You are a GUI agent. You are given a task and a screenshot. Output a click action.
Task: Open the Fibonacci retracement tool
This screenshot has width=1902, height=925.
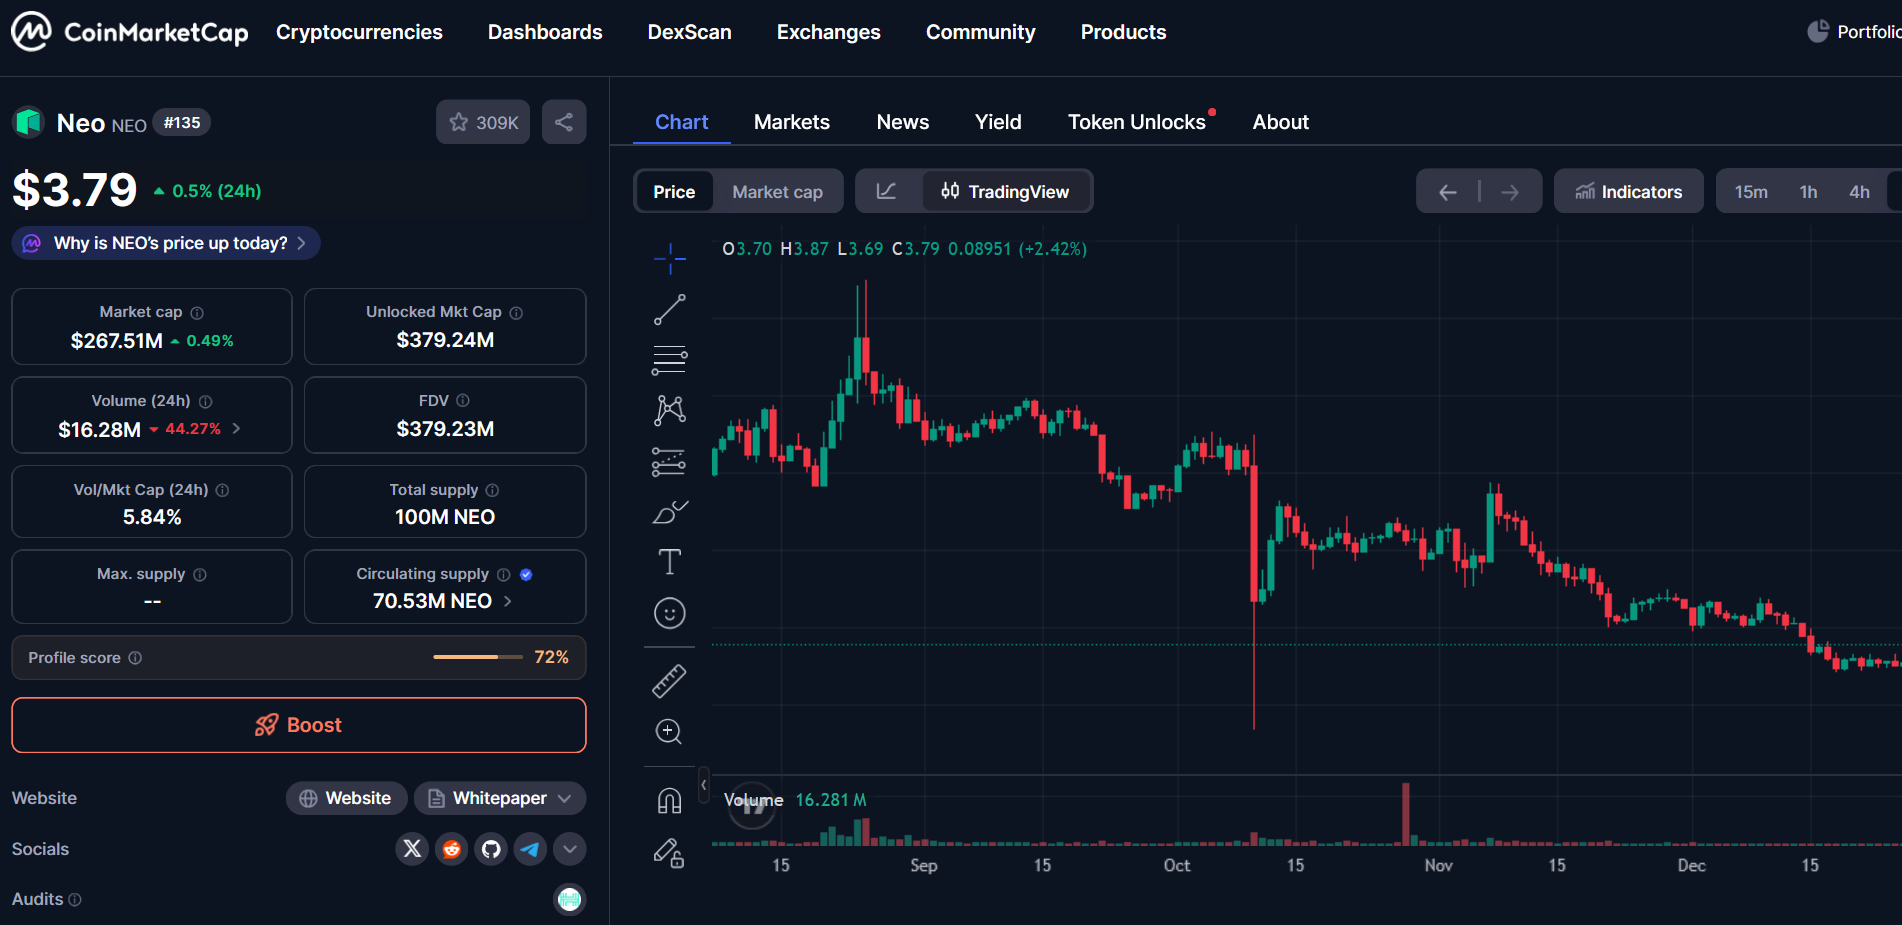[x=669, y=360]
